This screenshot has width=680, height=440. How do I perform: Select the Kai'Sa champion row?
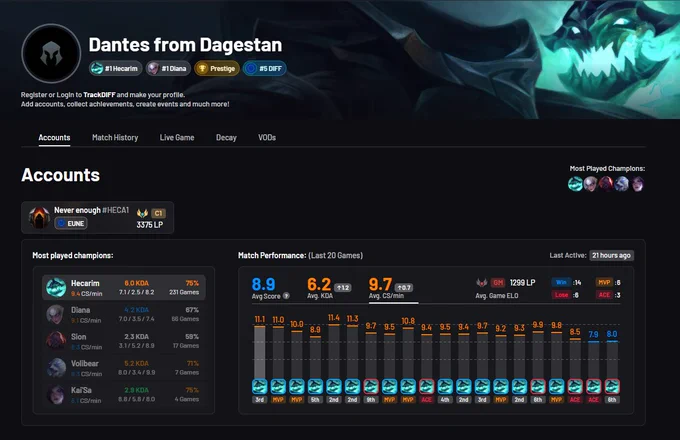(x=124, y=394)
